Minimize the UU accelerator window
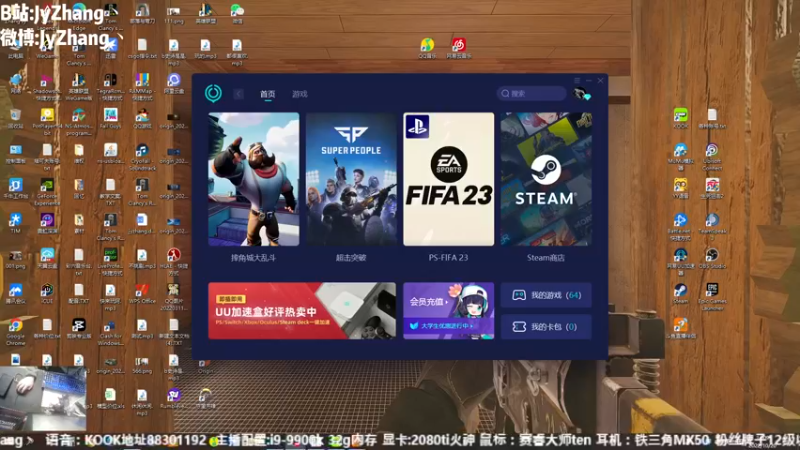This screenshot has height=450, width=800. point(589,80)
